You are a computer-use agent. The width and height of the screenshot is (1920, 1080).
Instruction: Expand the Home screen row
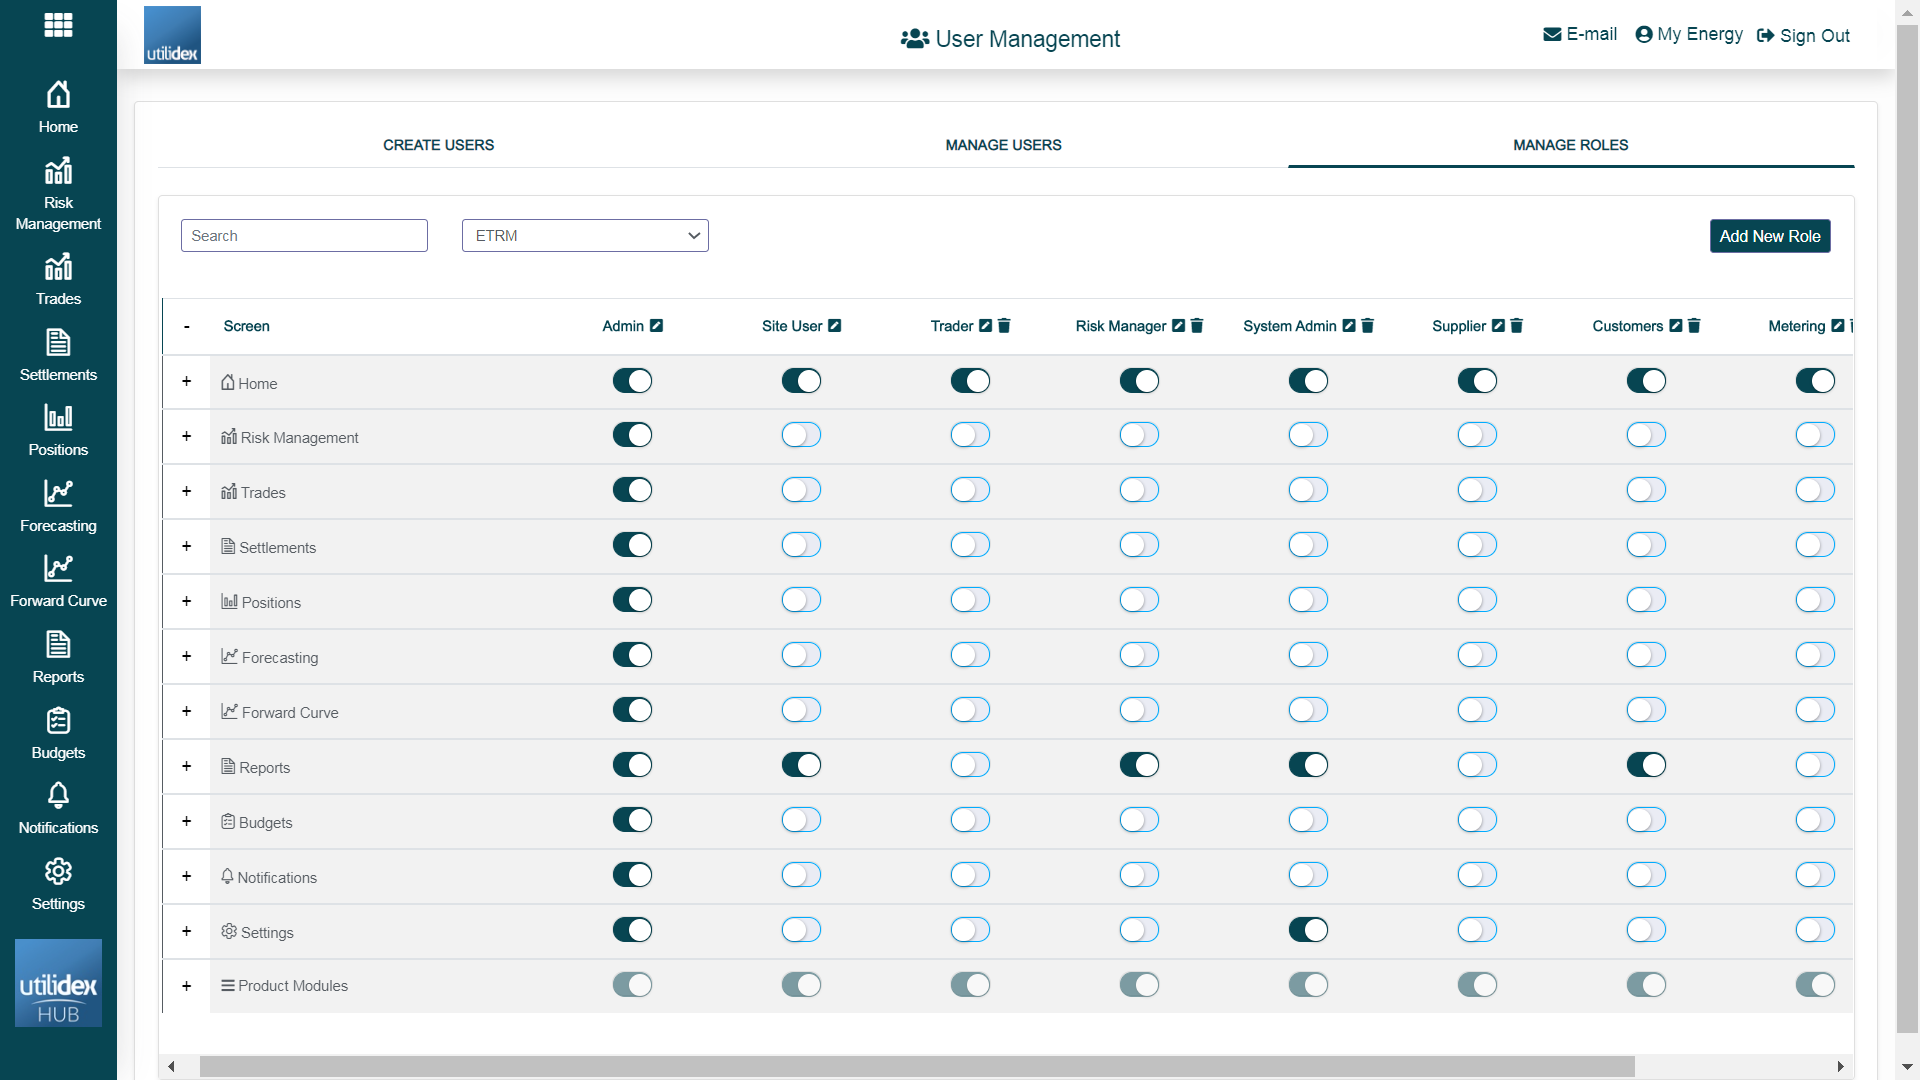pos(186,382)
